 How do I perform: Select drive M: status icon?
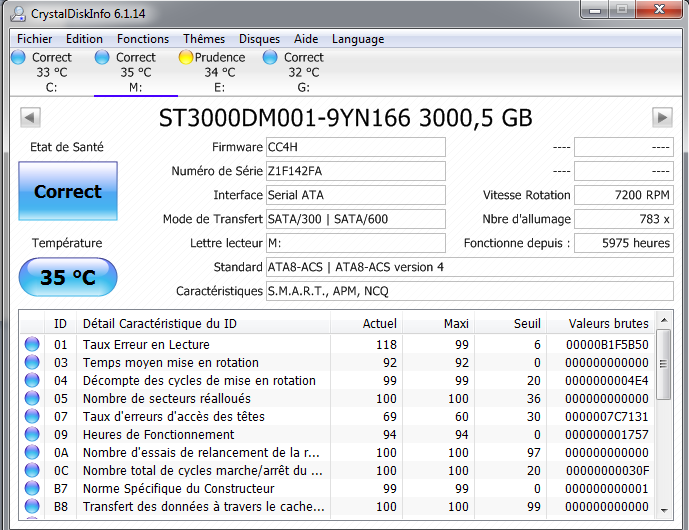tap(102, 57)
